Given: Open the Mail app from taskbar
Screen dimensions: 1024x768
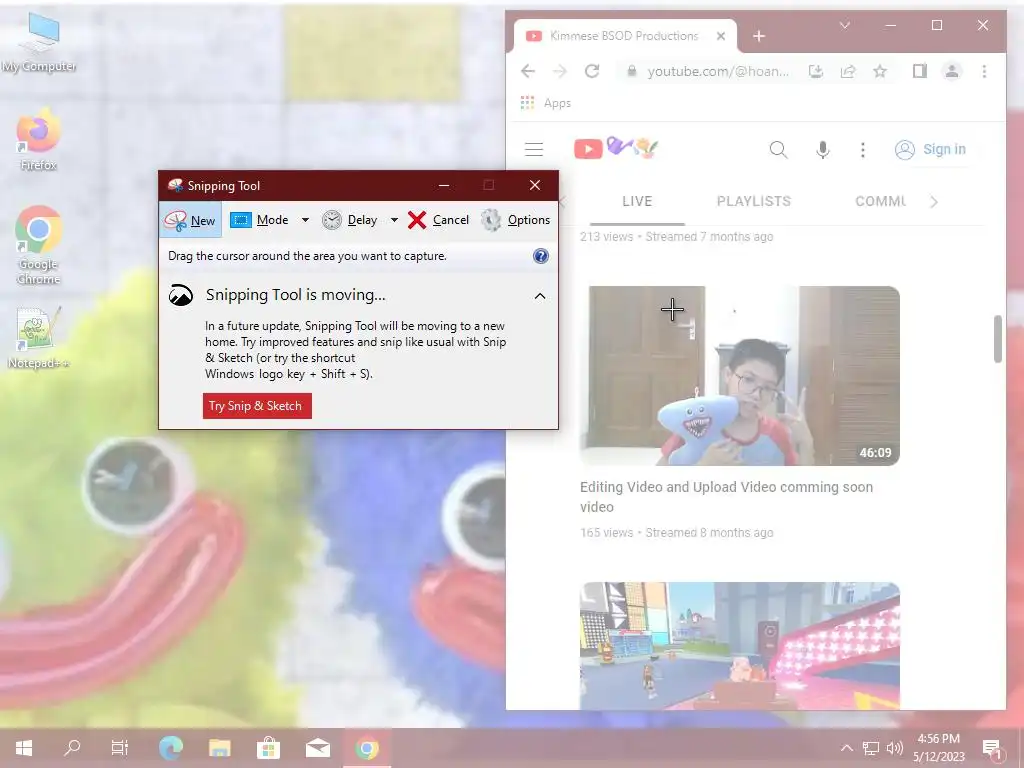Looking at the screenshot, I should pos(317,748).
